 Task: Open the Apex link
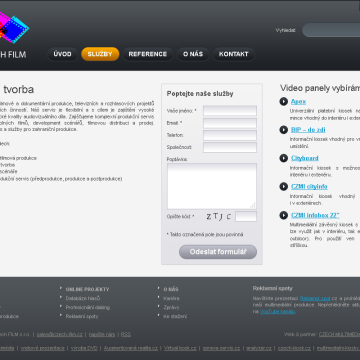point(298,101)
